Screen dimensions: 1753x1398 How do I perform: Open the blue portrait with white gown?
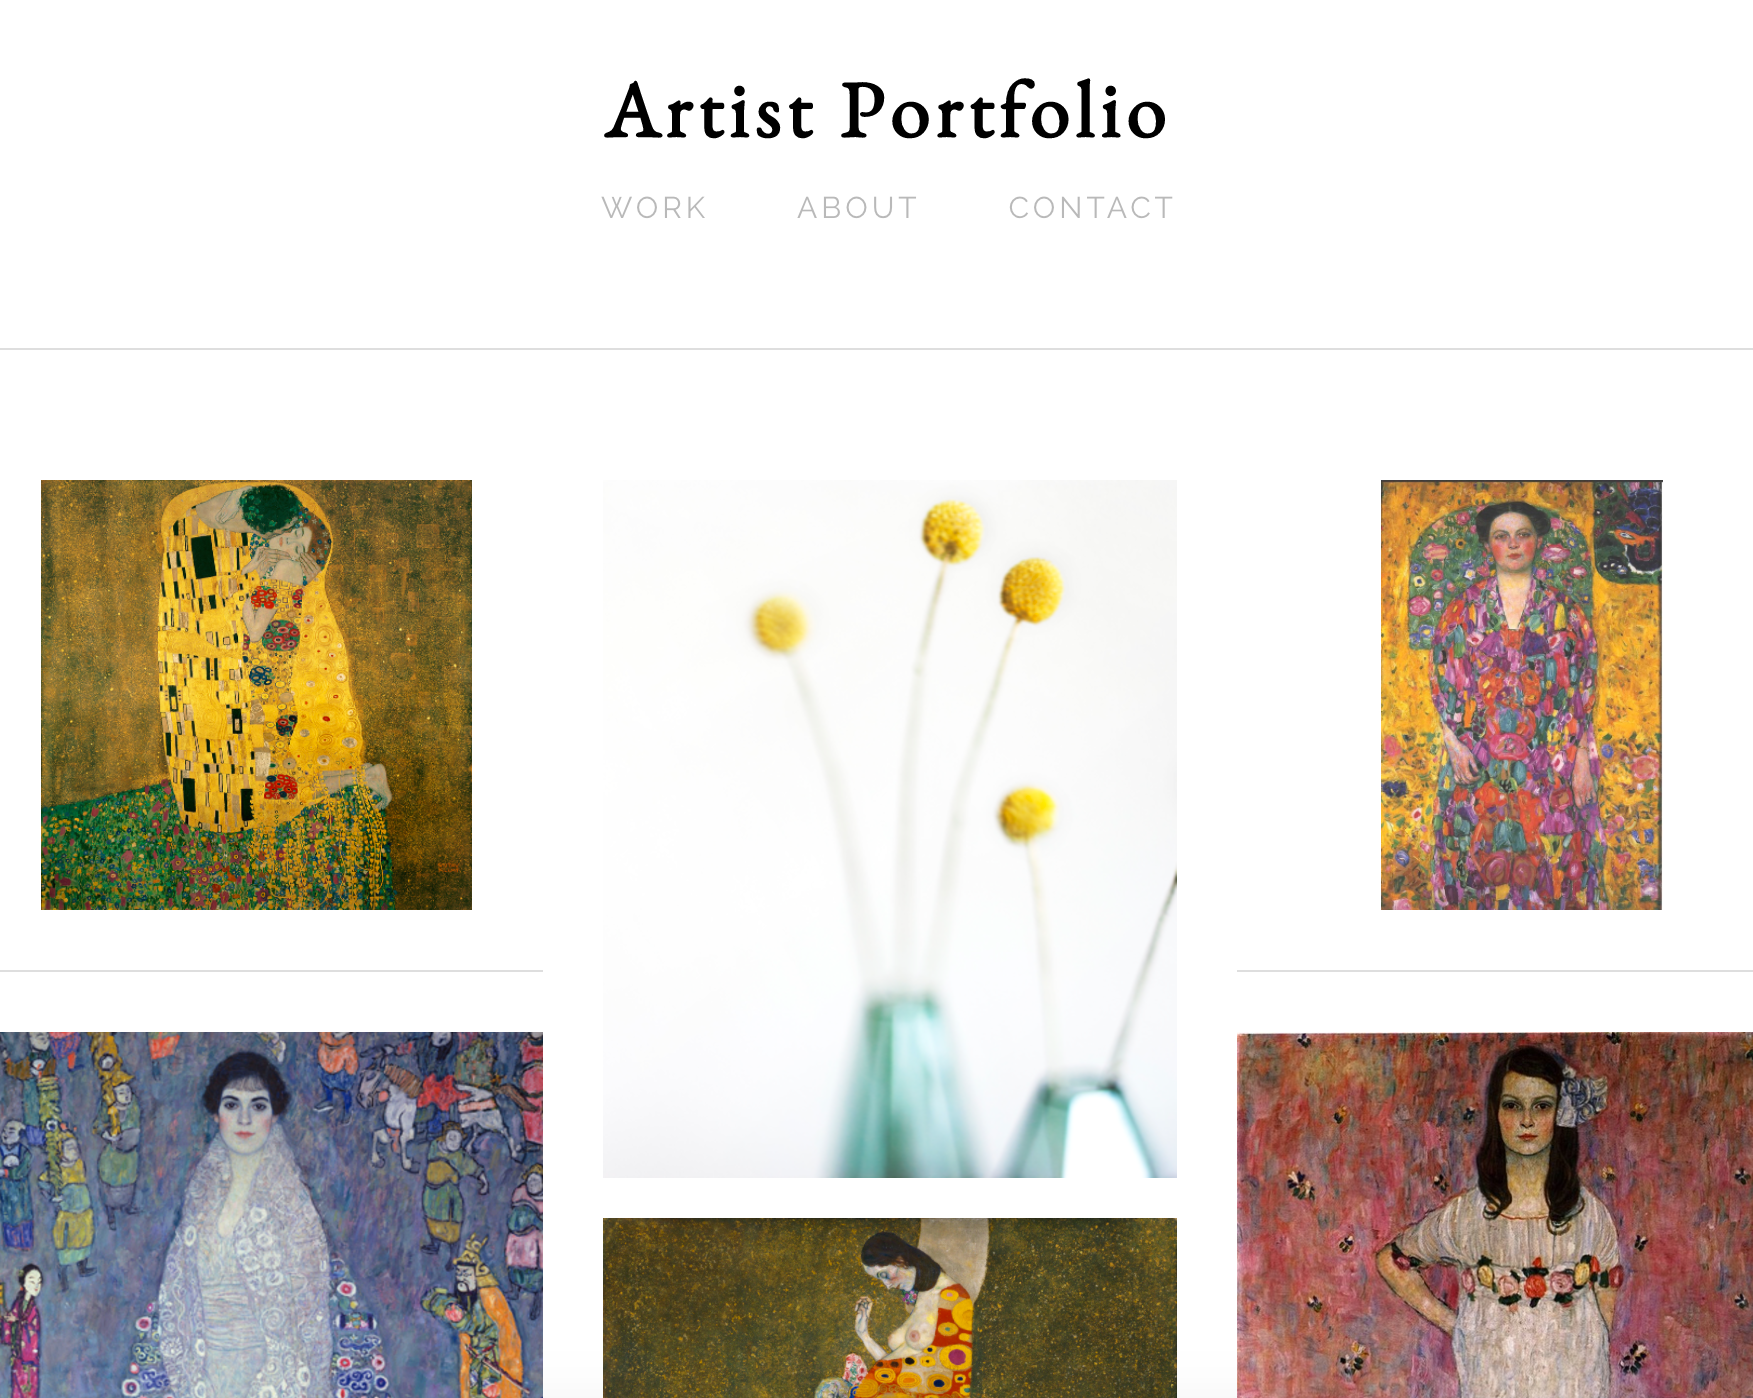pyautogui.click(x=271, y=1215)
